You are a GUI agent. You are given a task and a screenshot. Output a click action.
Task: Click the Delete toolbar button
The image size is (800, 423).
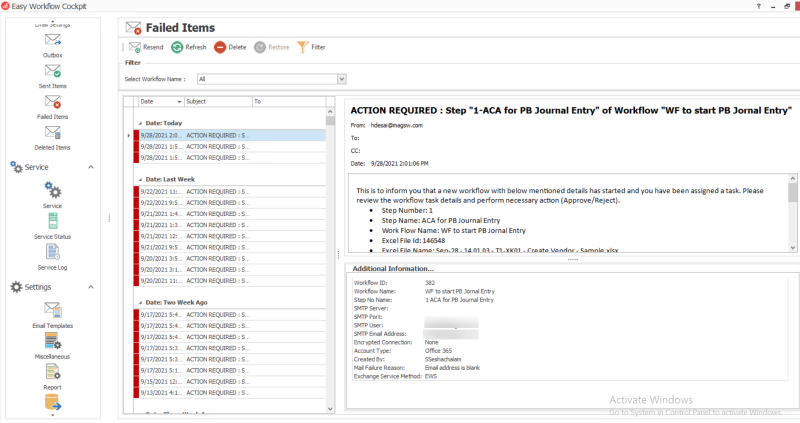pos(230,47)
